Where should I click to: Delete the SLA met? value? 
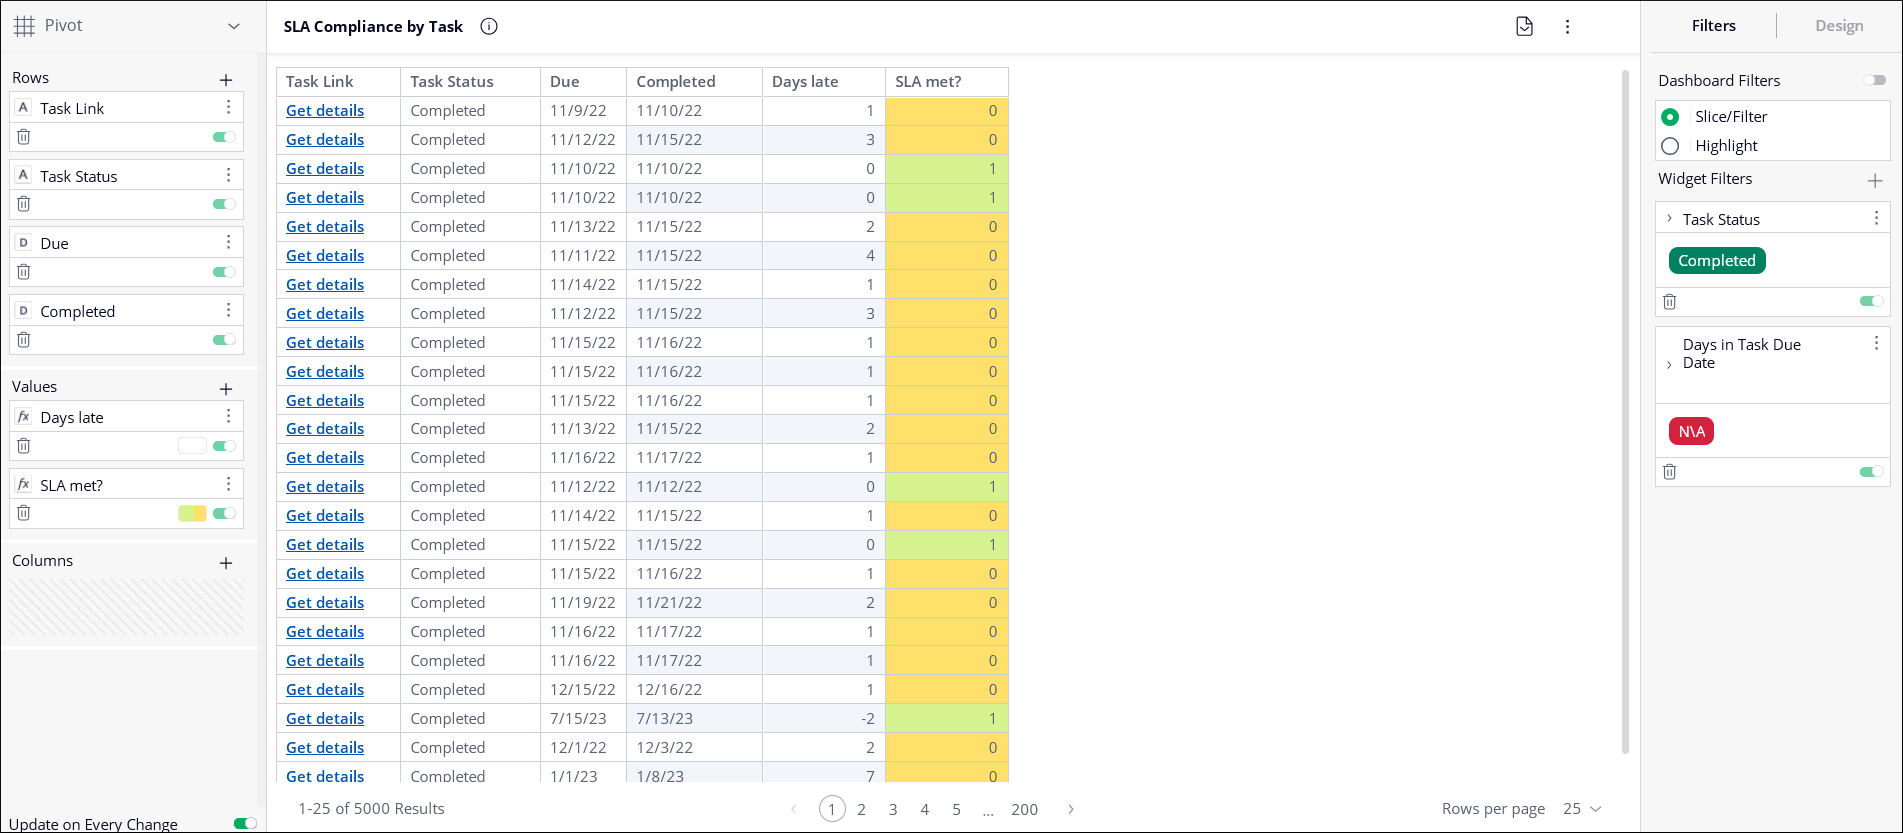click(24, 513)
